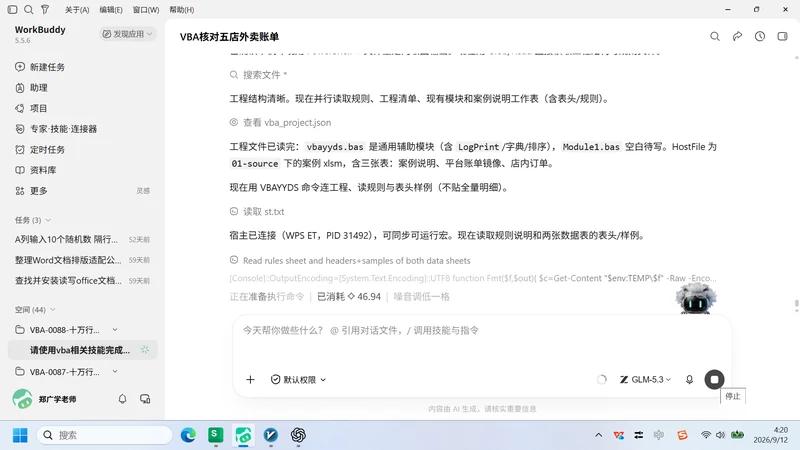Toggle the right side panel icon
This screenshot has height=450, width=800.
[x=782, y=36]
